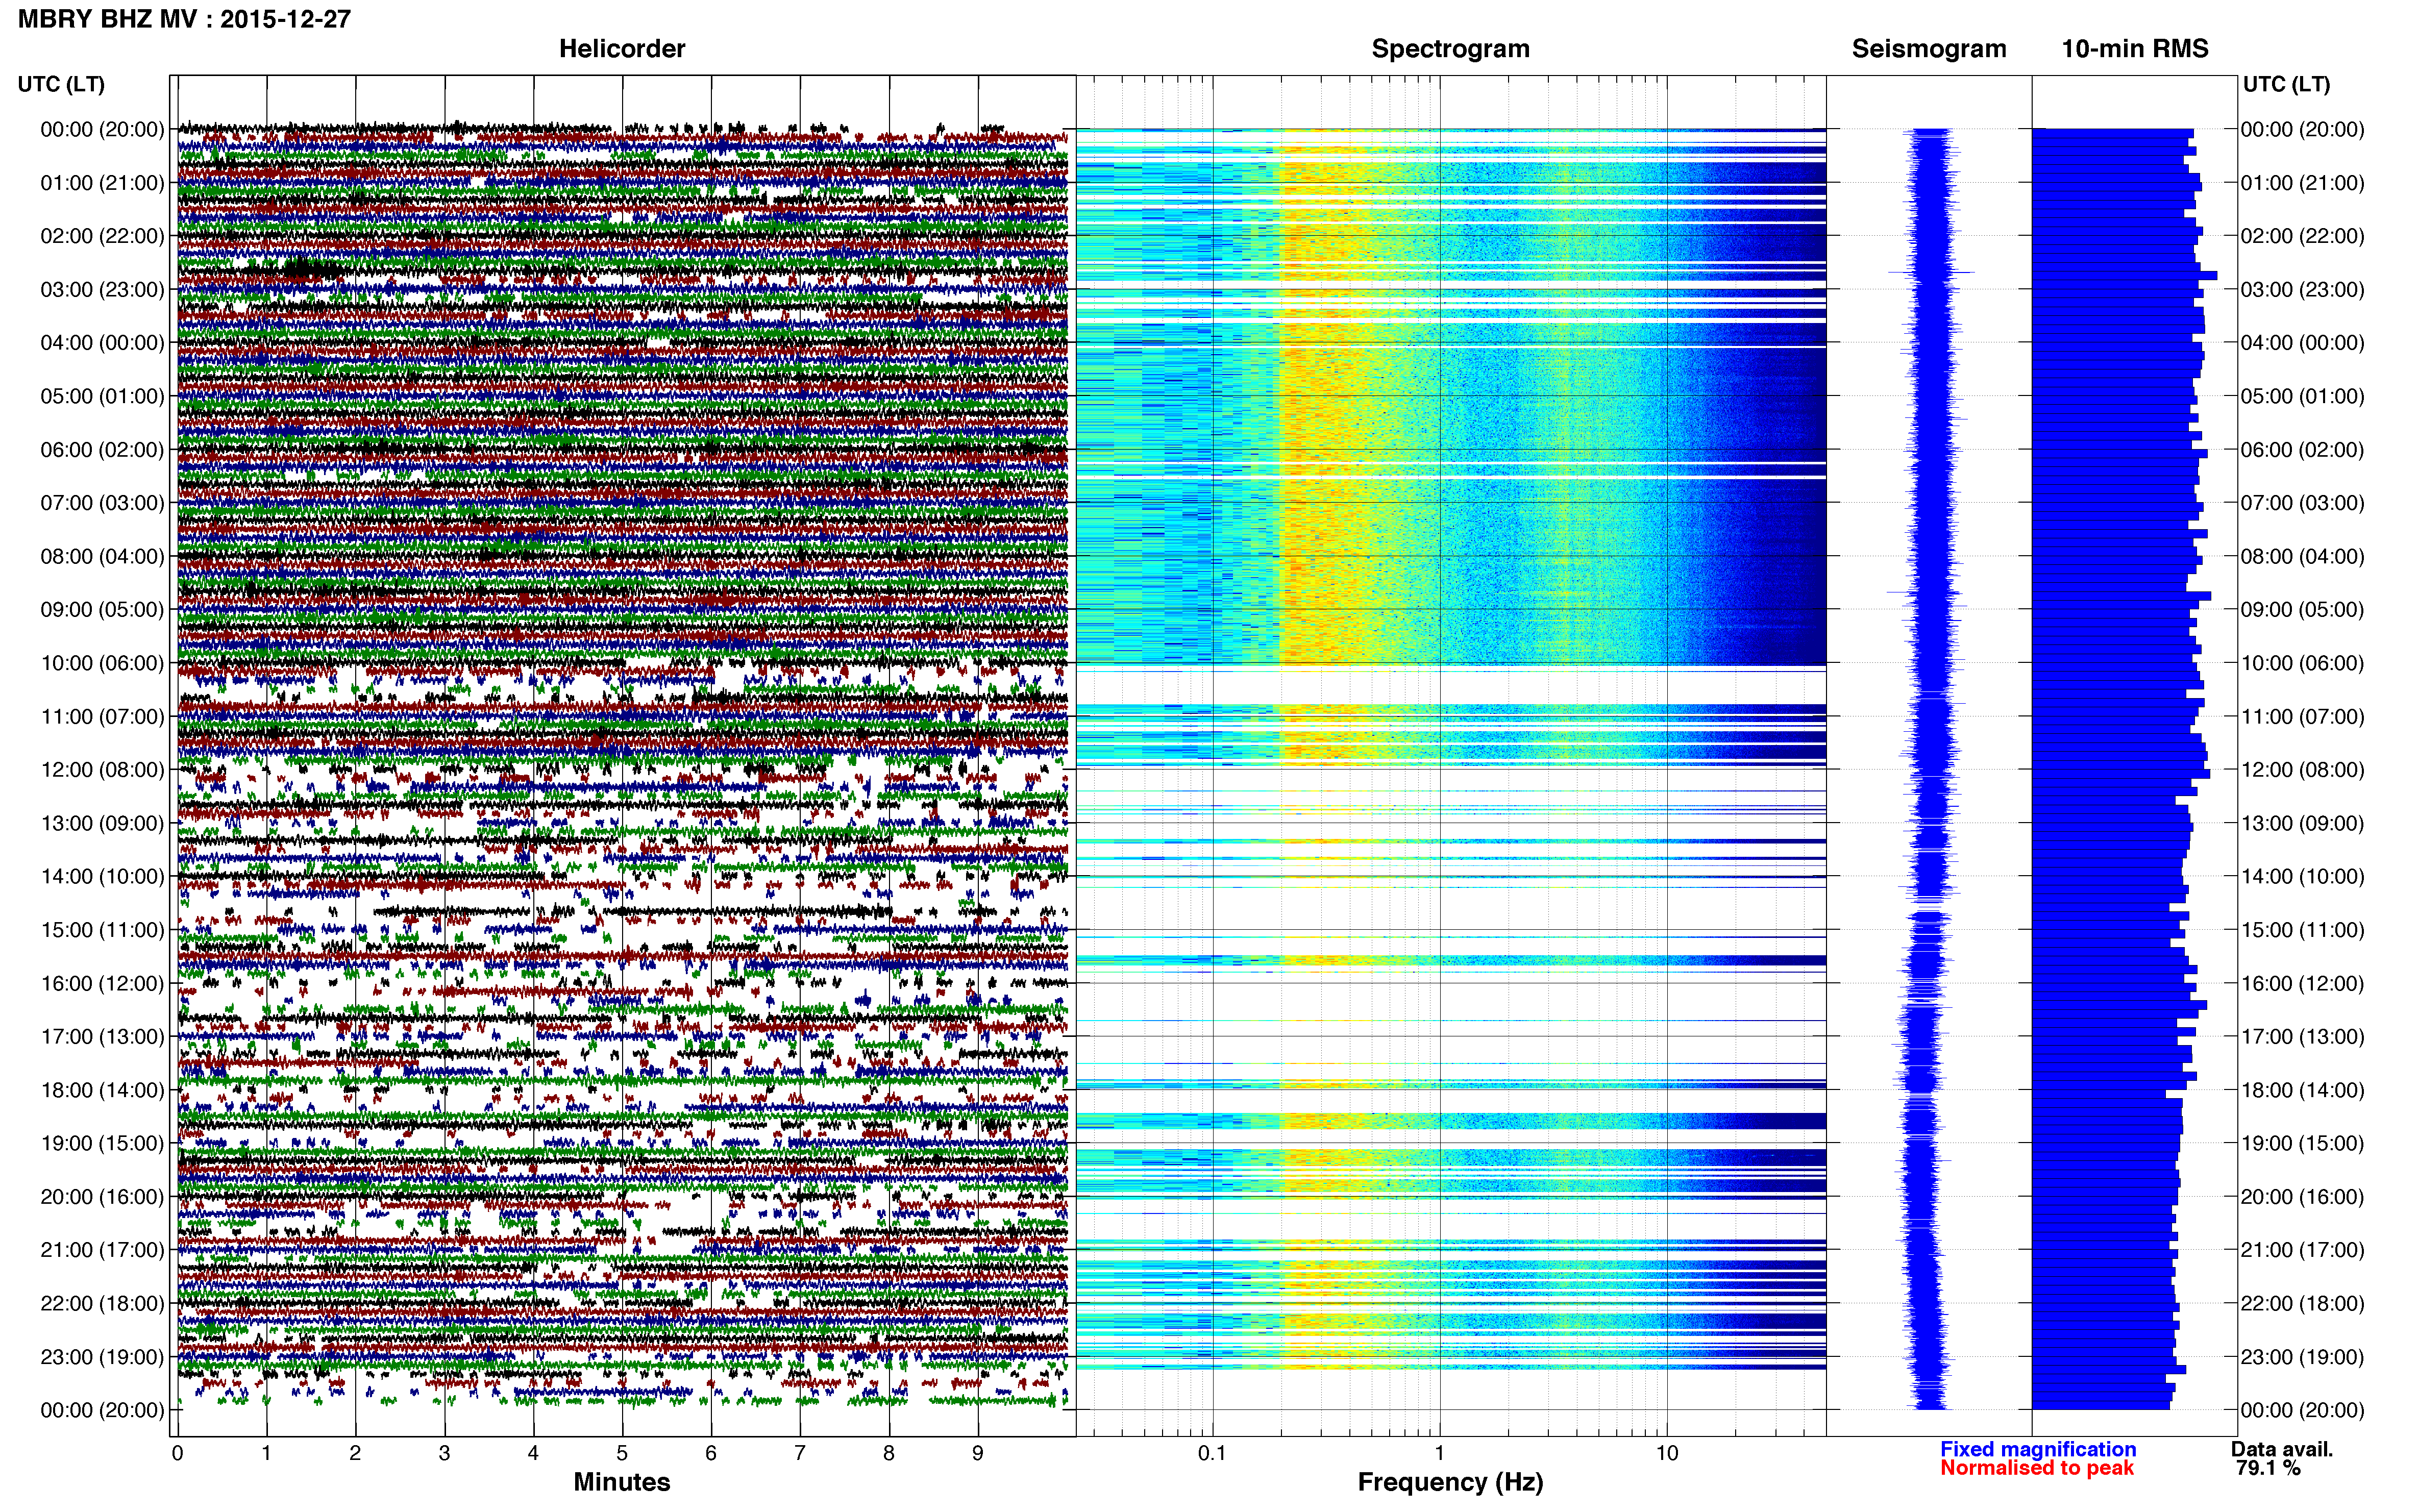Click the left '22:00 (18:00)' time label
This screenshot has width=2419, height=1512.
102,1304
